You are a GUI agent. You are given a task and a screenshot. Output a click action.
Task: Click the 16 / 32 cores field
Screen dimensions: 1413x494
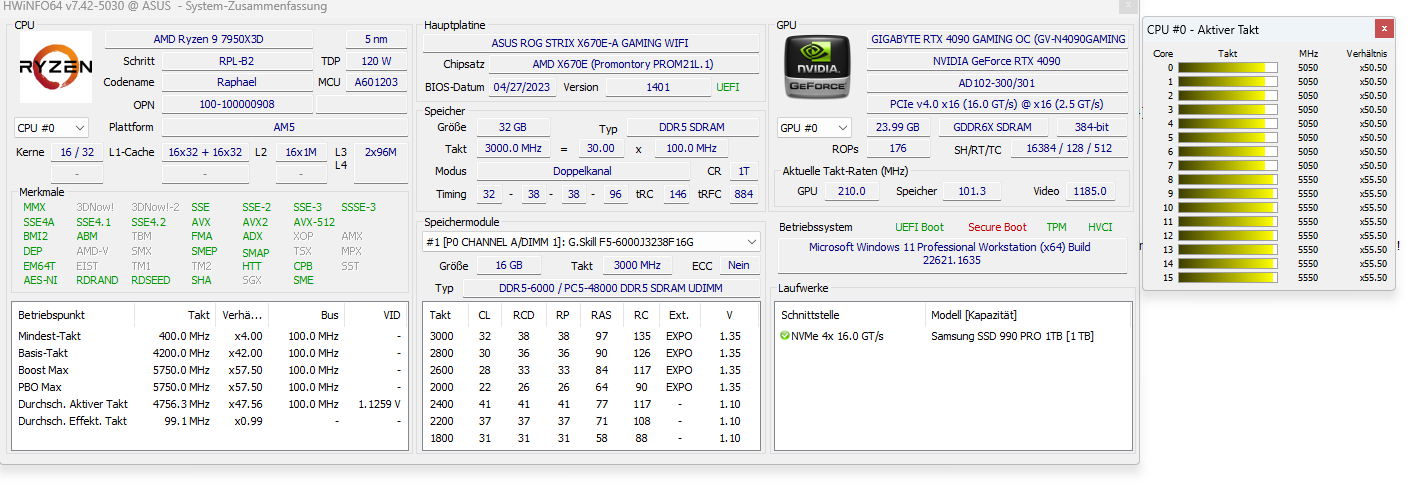pyautogui.click(x=76, y=152)
